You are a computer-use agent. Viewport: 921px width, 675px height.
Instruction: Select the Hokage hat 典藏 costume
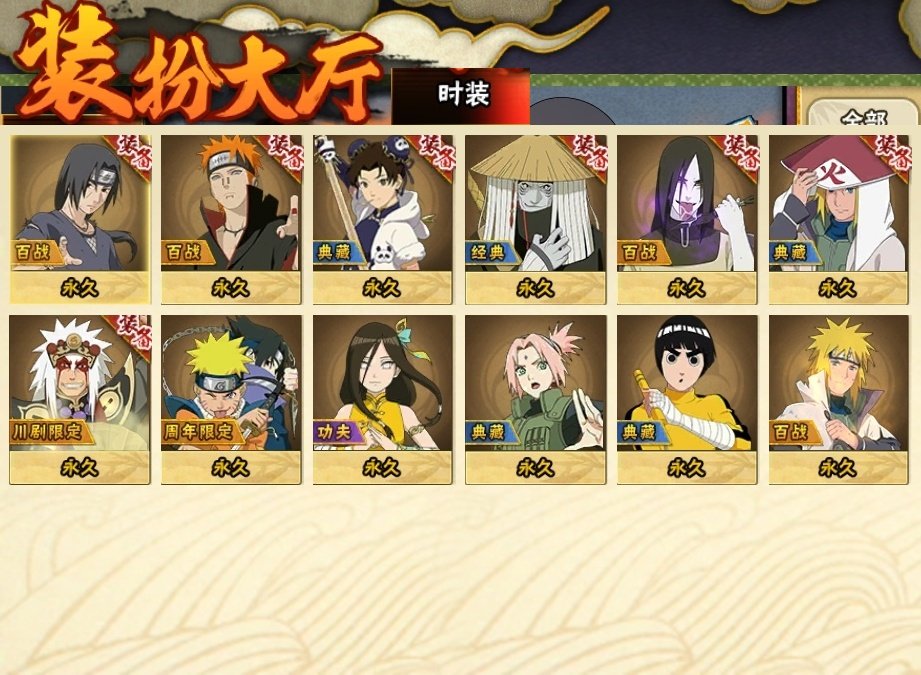point(839,219)
